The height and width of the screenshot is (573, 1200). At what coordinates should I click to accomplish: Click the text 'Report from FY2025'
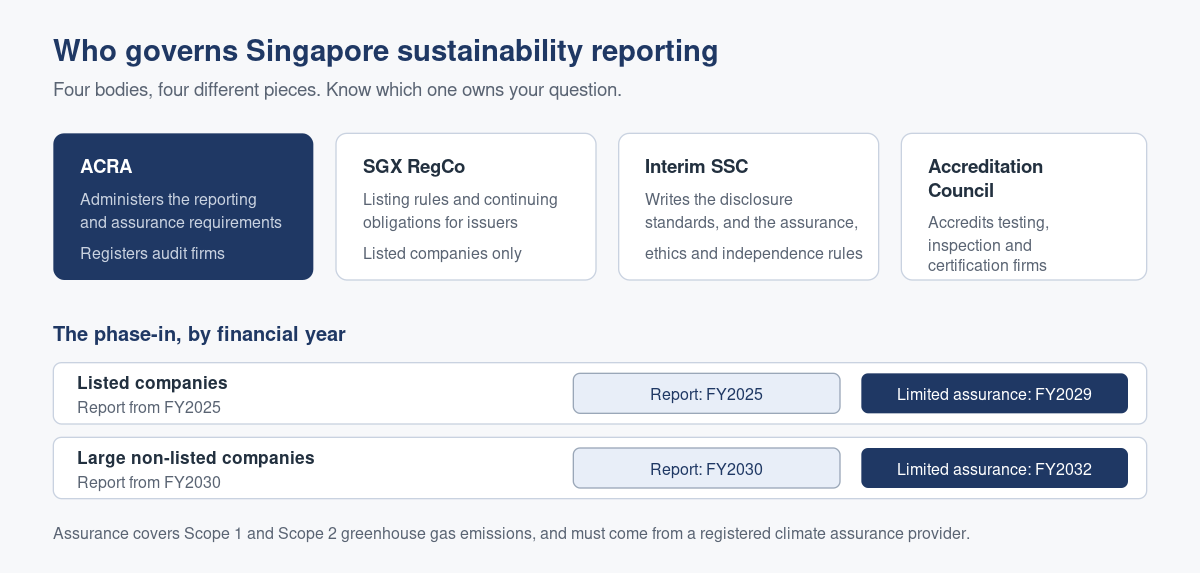(x=149, y=407)
